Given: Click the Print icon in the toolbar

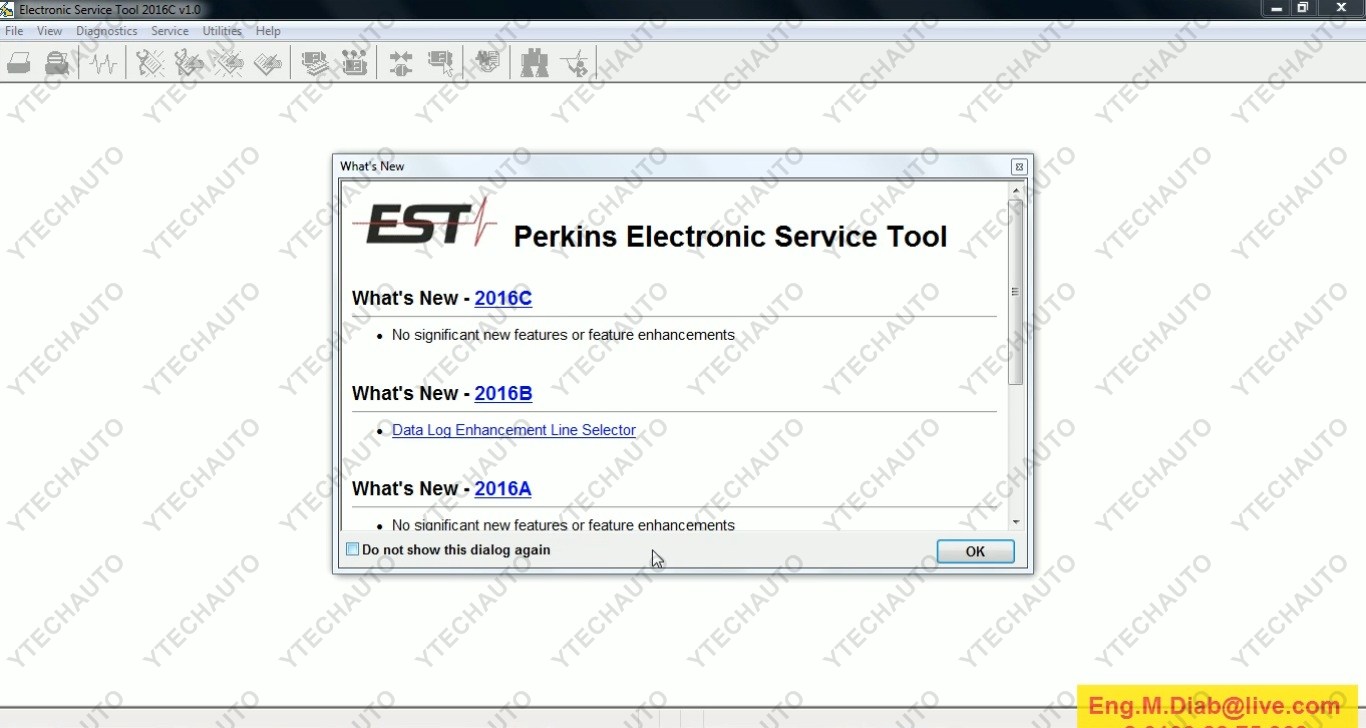Looking at the screenshot, I should pos(19,64).
